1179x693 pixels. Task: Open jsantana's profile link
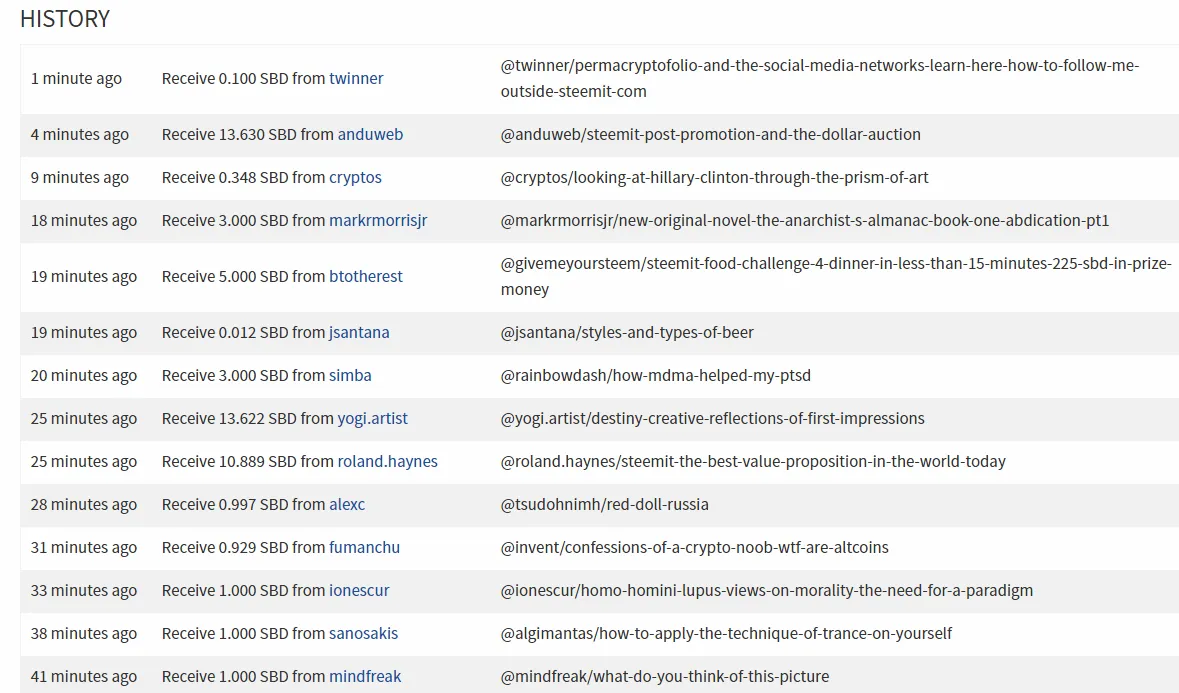(x=359, y=332)
